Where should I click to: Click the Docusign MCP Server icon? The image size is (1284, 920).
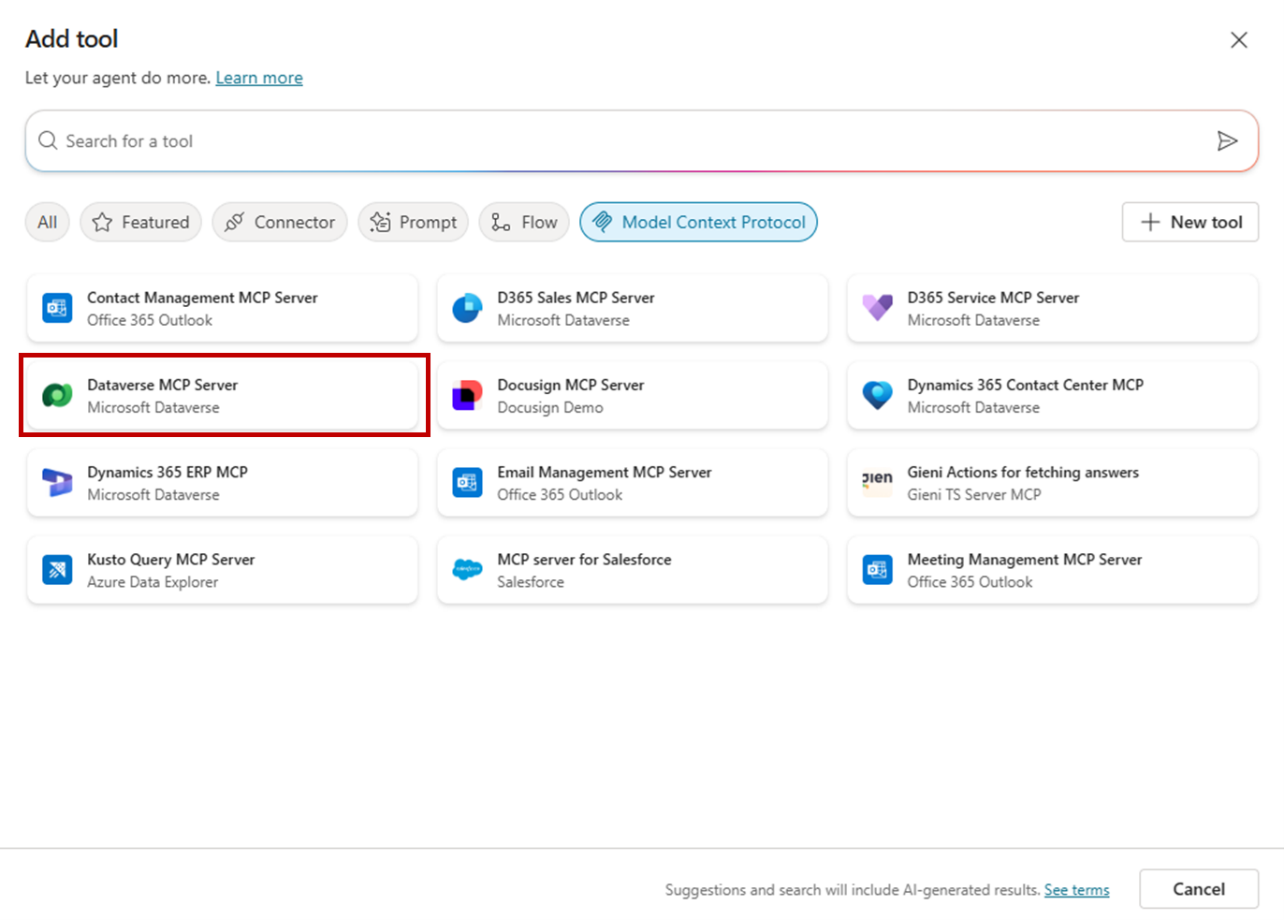tap(467, 396)
